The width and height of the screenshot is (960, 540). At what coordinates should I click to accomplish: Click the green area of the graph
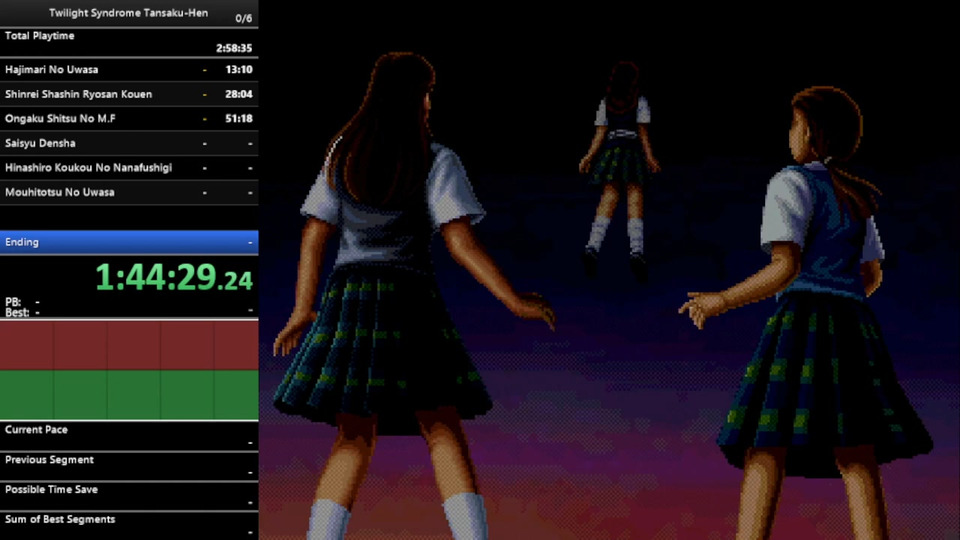[x=129, y=395]
